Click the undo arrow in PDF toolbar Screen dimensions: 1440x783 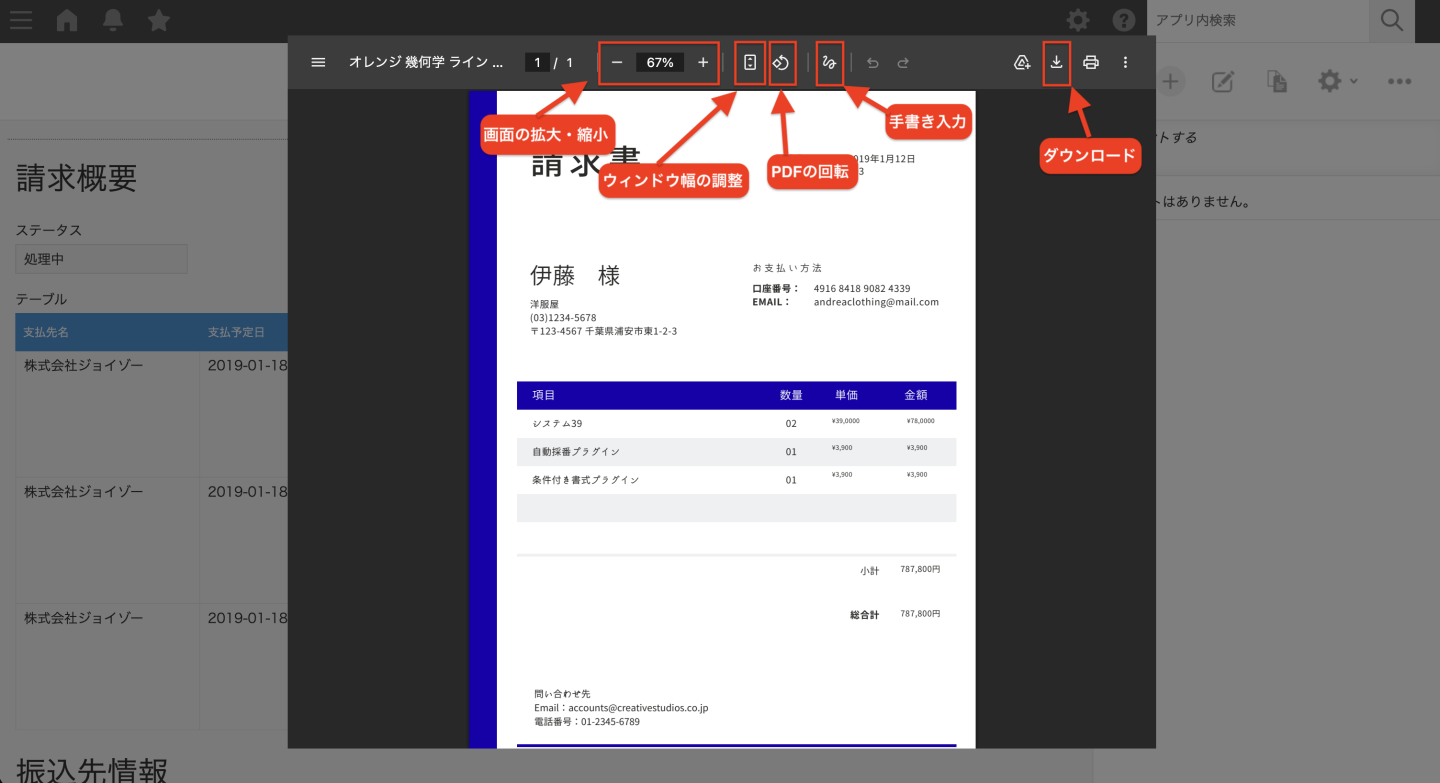[x=872, y=63]
